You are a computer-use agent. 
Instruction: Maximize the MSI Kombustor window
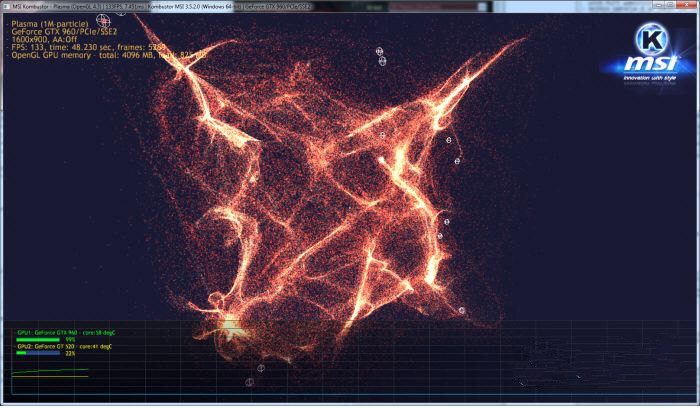click(671, 5)
